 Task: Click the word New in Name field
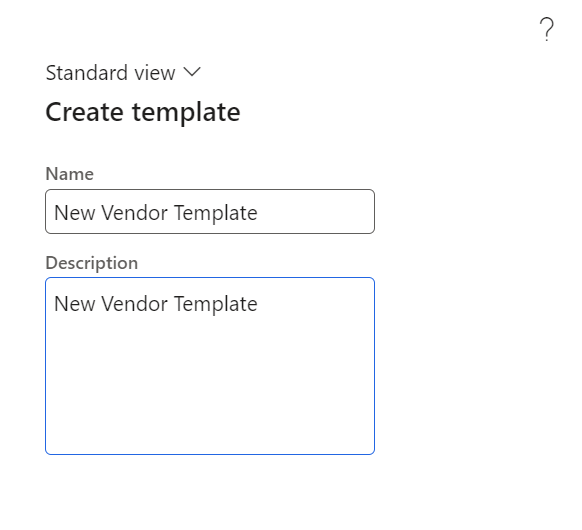tap(75, 213)
